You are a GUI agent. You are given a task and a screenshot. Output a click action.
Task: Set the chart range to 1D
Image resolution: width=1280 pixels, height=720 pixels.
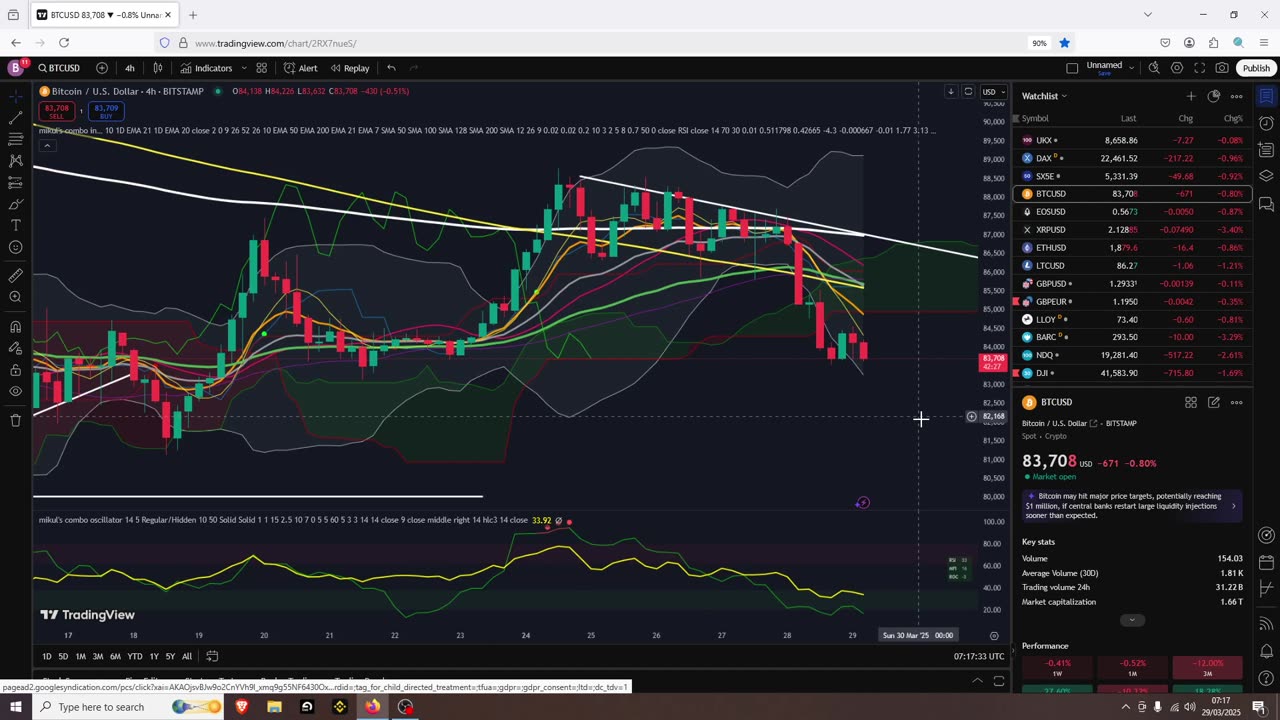[46, 656]
